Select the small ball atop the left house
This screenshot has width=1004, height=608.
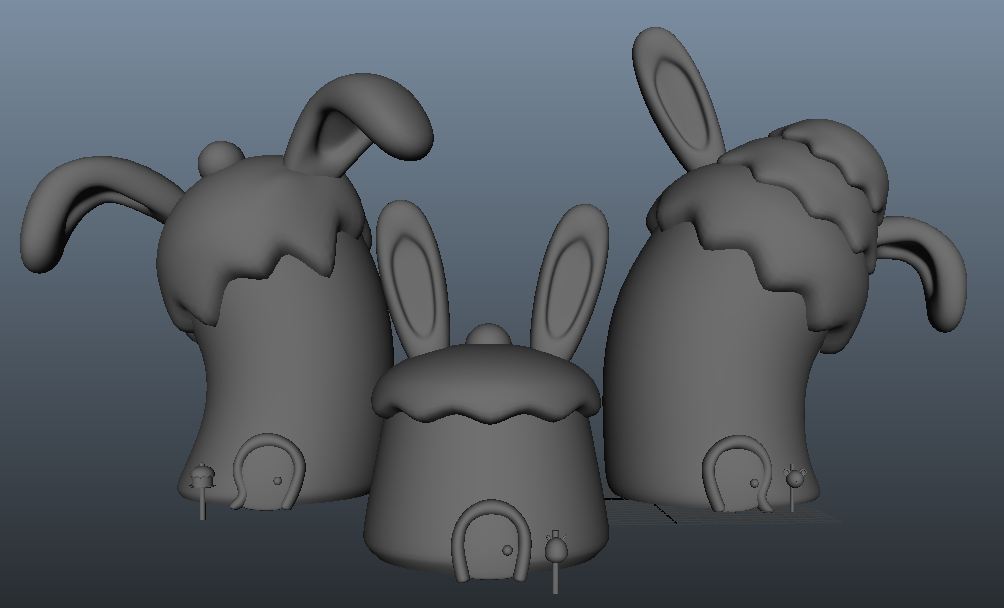220,158
